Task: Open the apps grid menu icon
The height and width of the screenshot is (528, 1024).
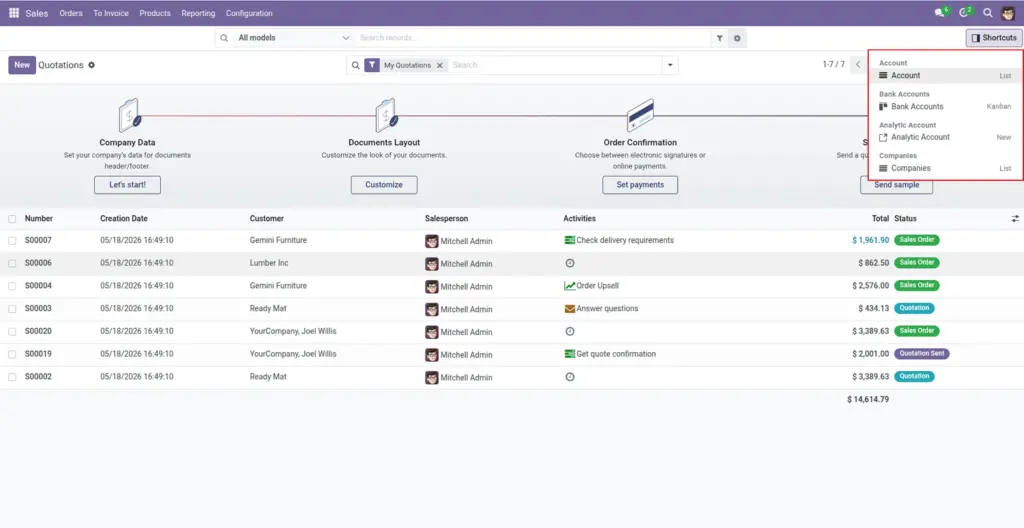Action: 14,13
